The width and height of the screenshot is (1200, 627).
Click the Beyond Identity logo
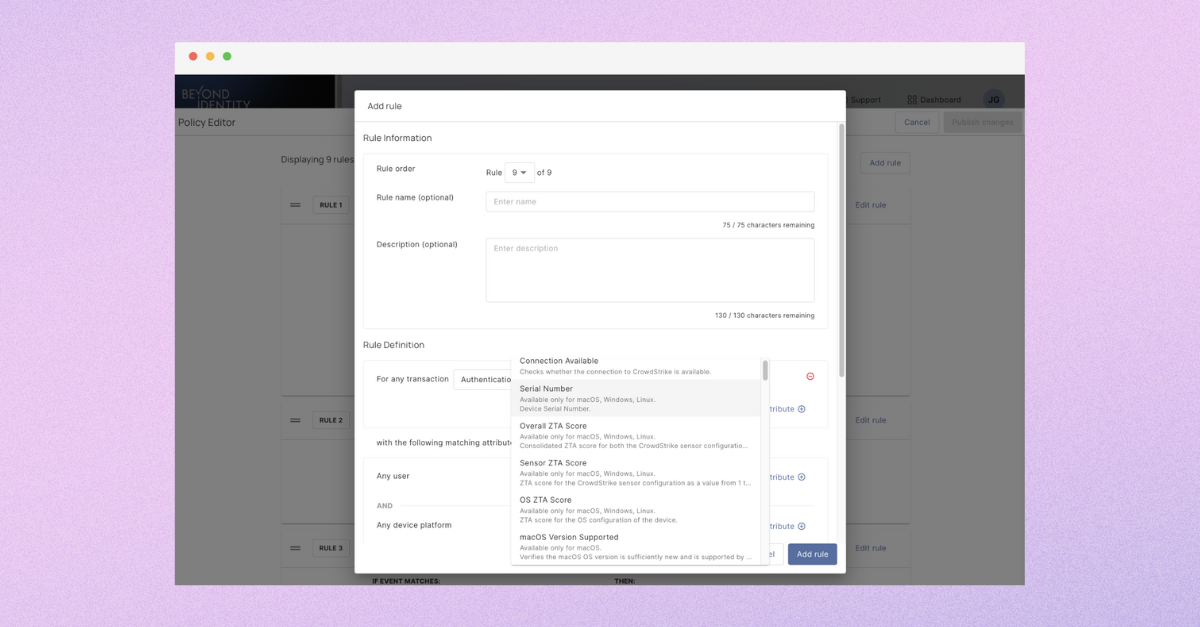(216, 98)
